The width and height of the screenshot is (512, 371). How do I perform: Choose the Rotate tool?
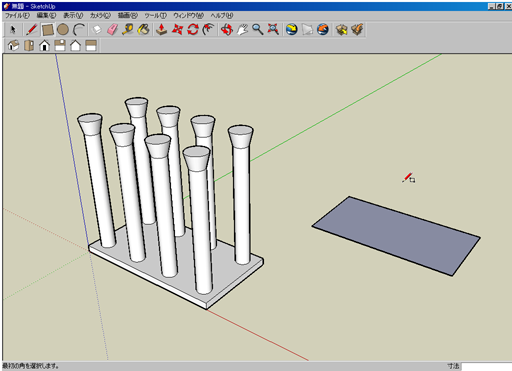coord(193,30)
